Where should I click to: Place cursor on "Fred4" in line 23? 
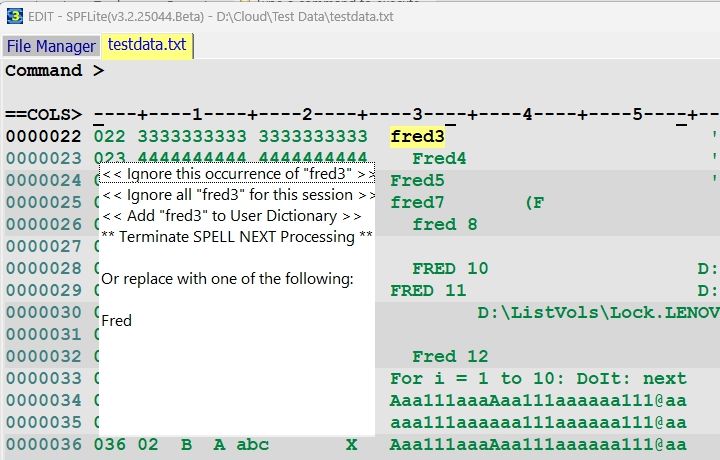(439, 159)
